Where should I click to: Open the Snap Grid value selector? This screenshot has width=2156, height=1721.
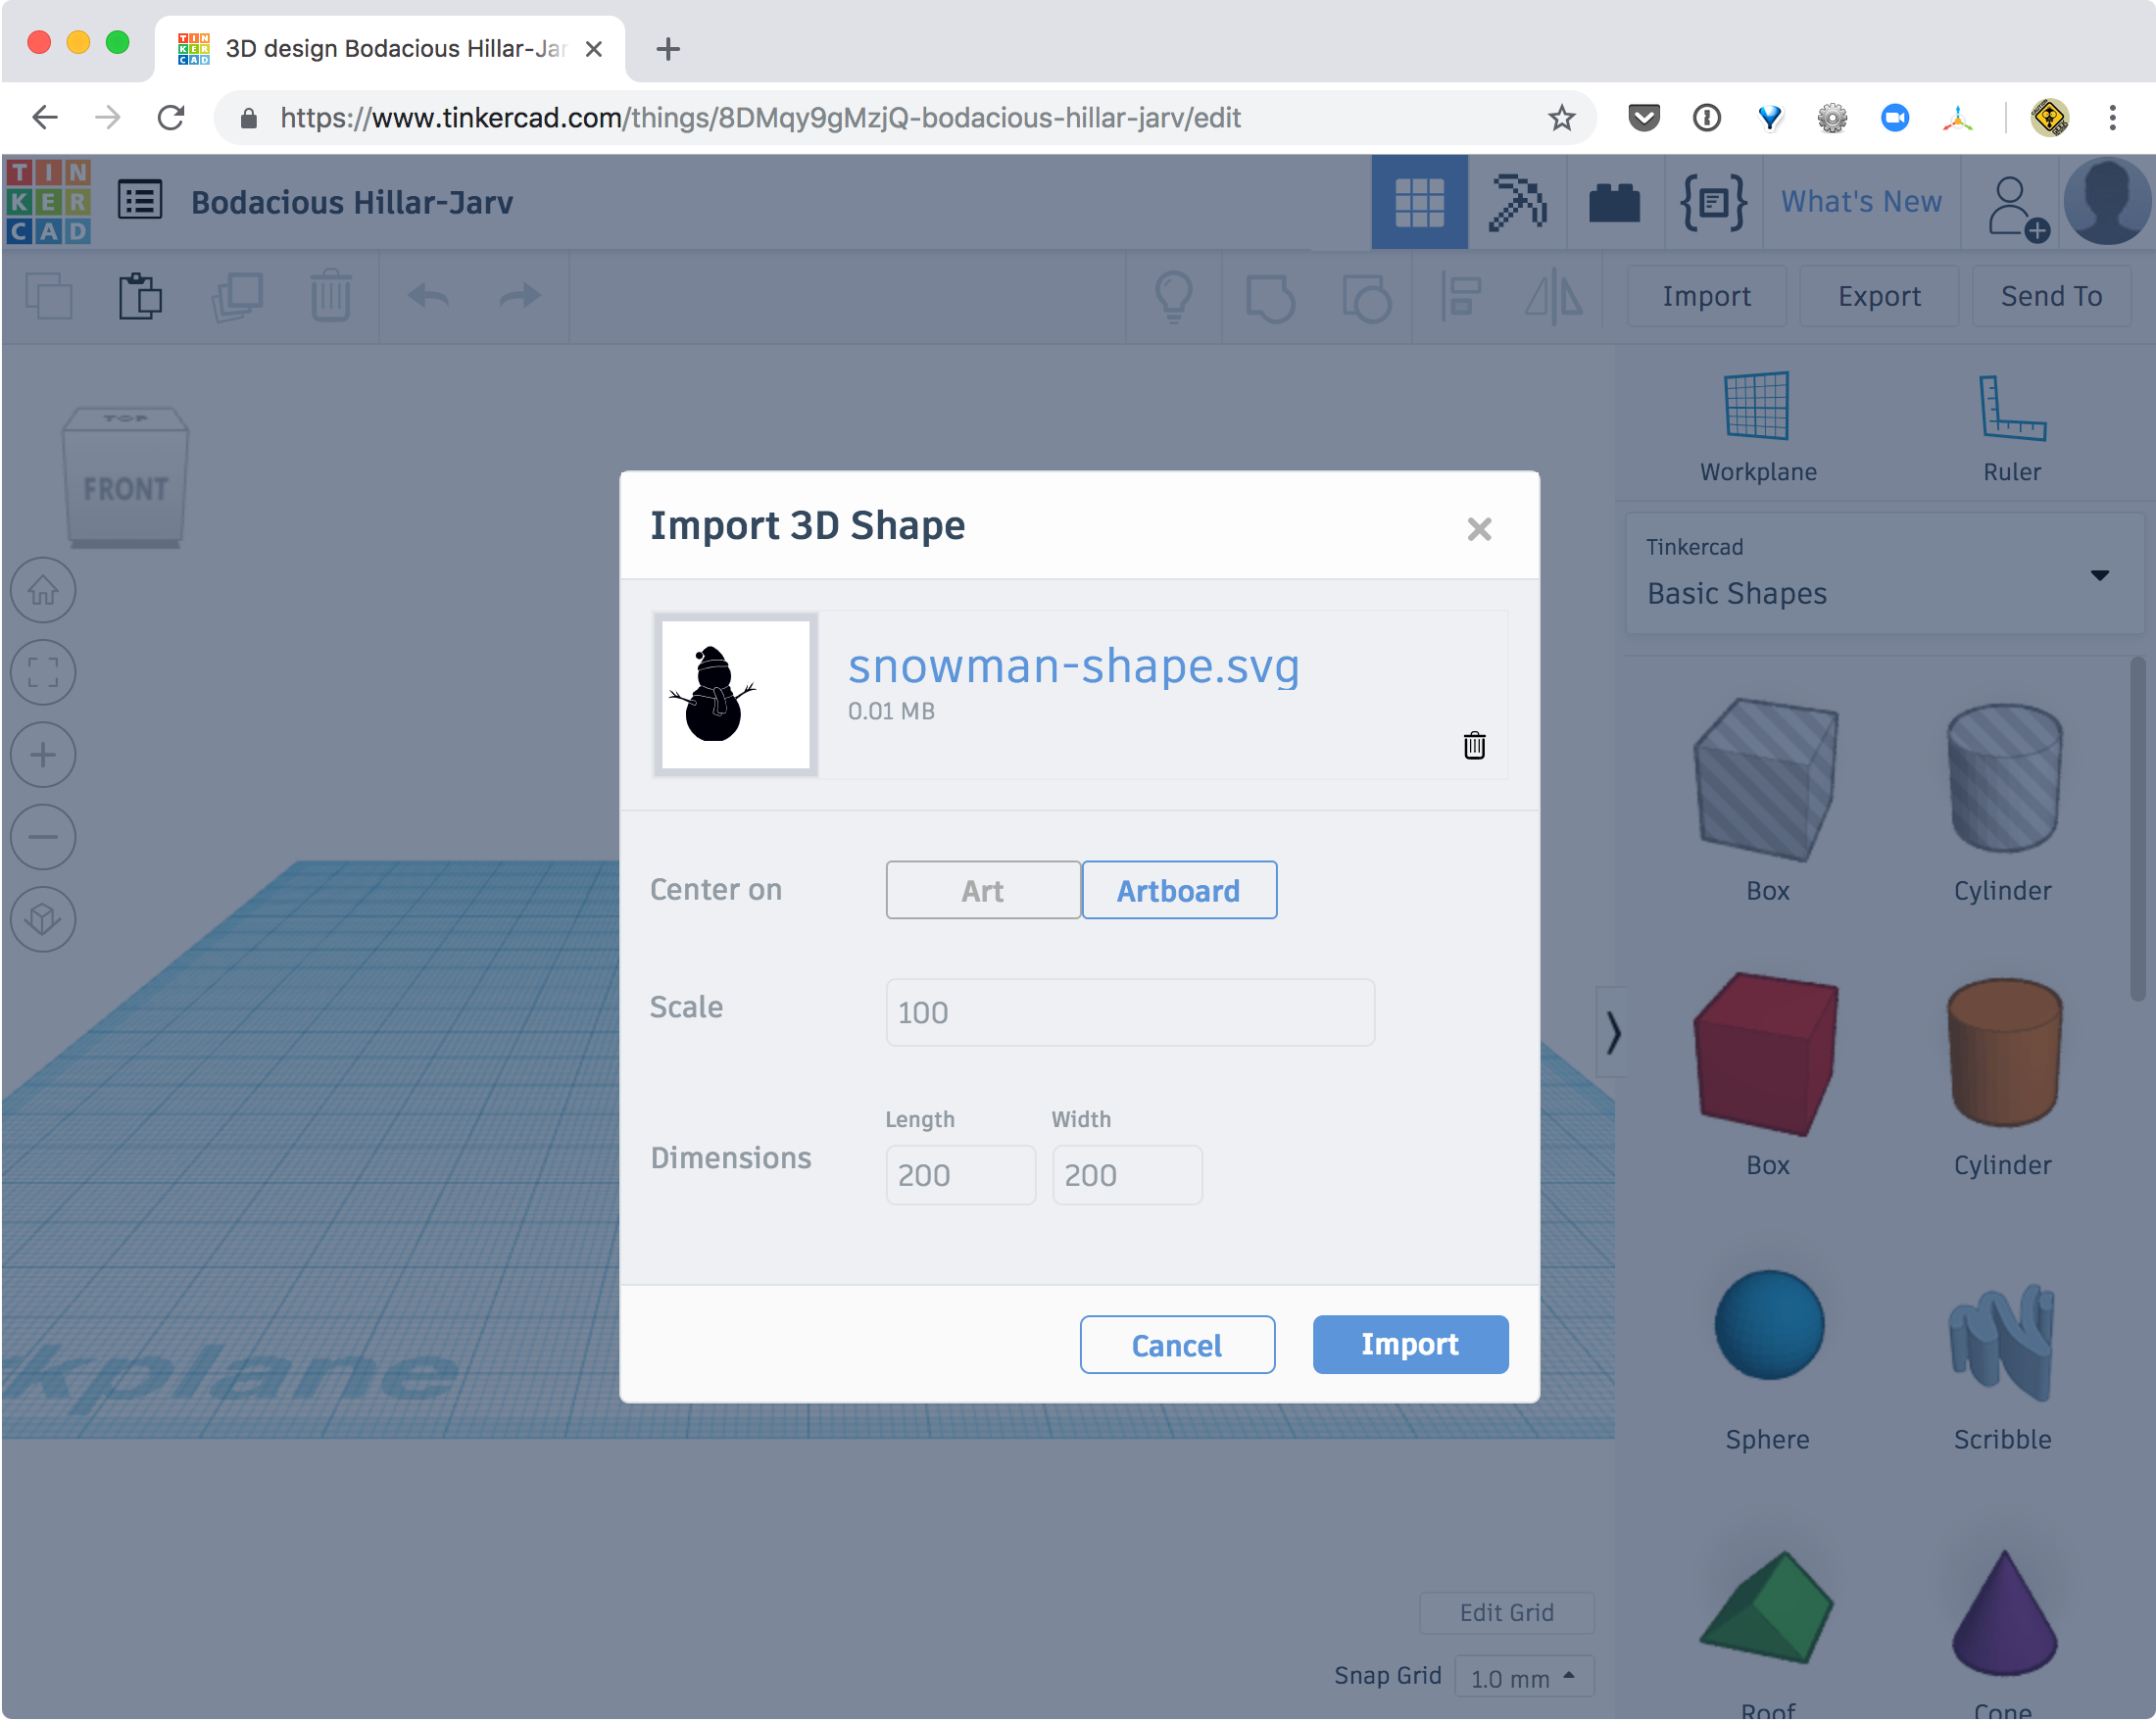1523,1677
